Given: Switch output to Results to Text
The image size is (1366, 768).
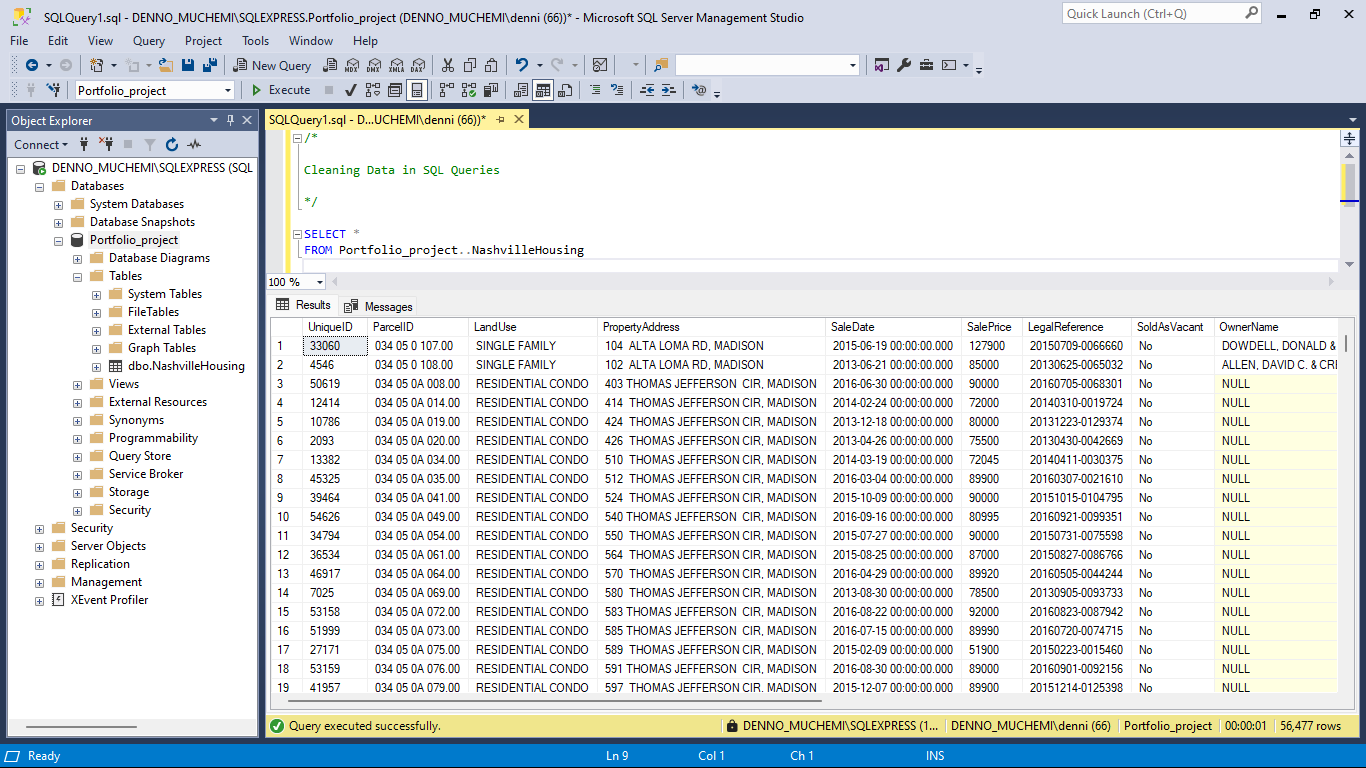Looking at the screenshot, I should click(521, 90).
